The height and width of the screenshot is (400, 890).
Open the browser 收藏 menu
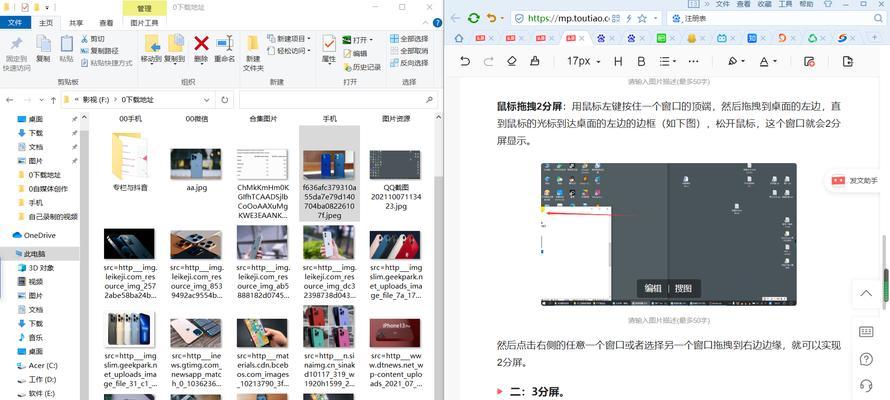[765, 3]
